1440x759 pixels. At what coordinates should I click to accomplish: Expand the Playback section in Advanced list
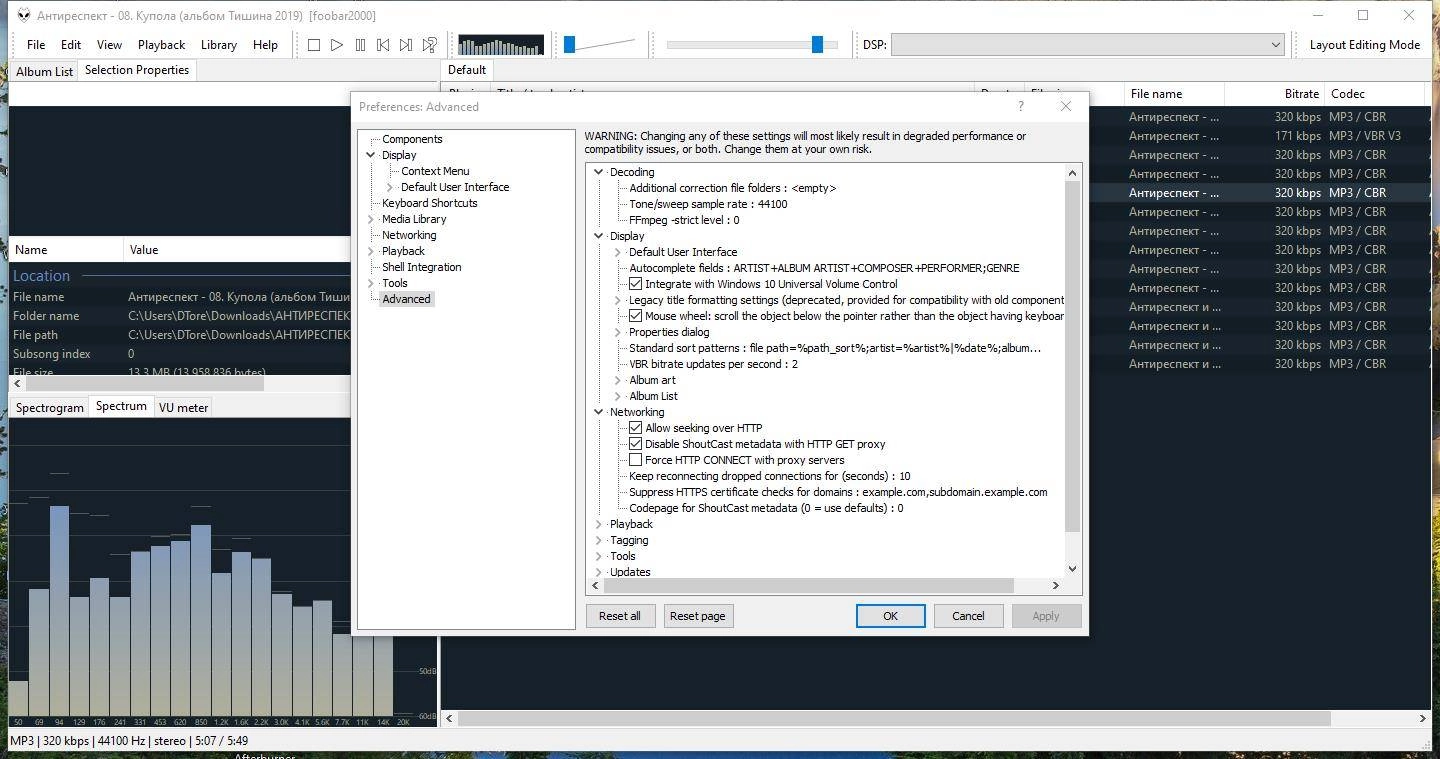click(x=599, y=524)
